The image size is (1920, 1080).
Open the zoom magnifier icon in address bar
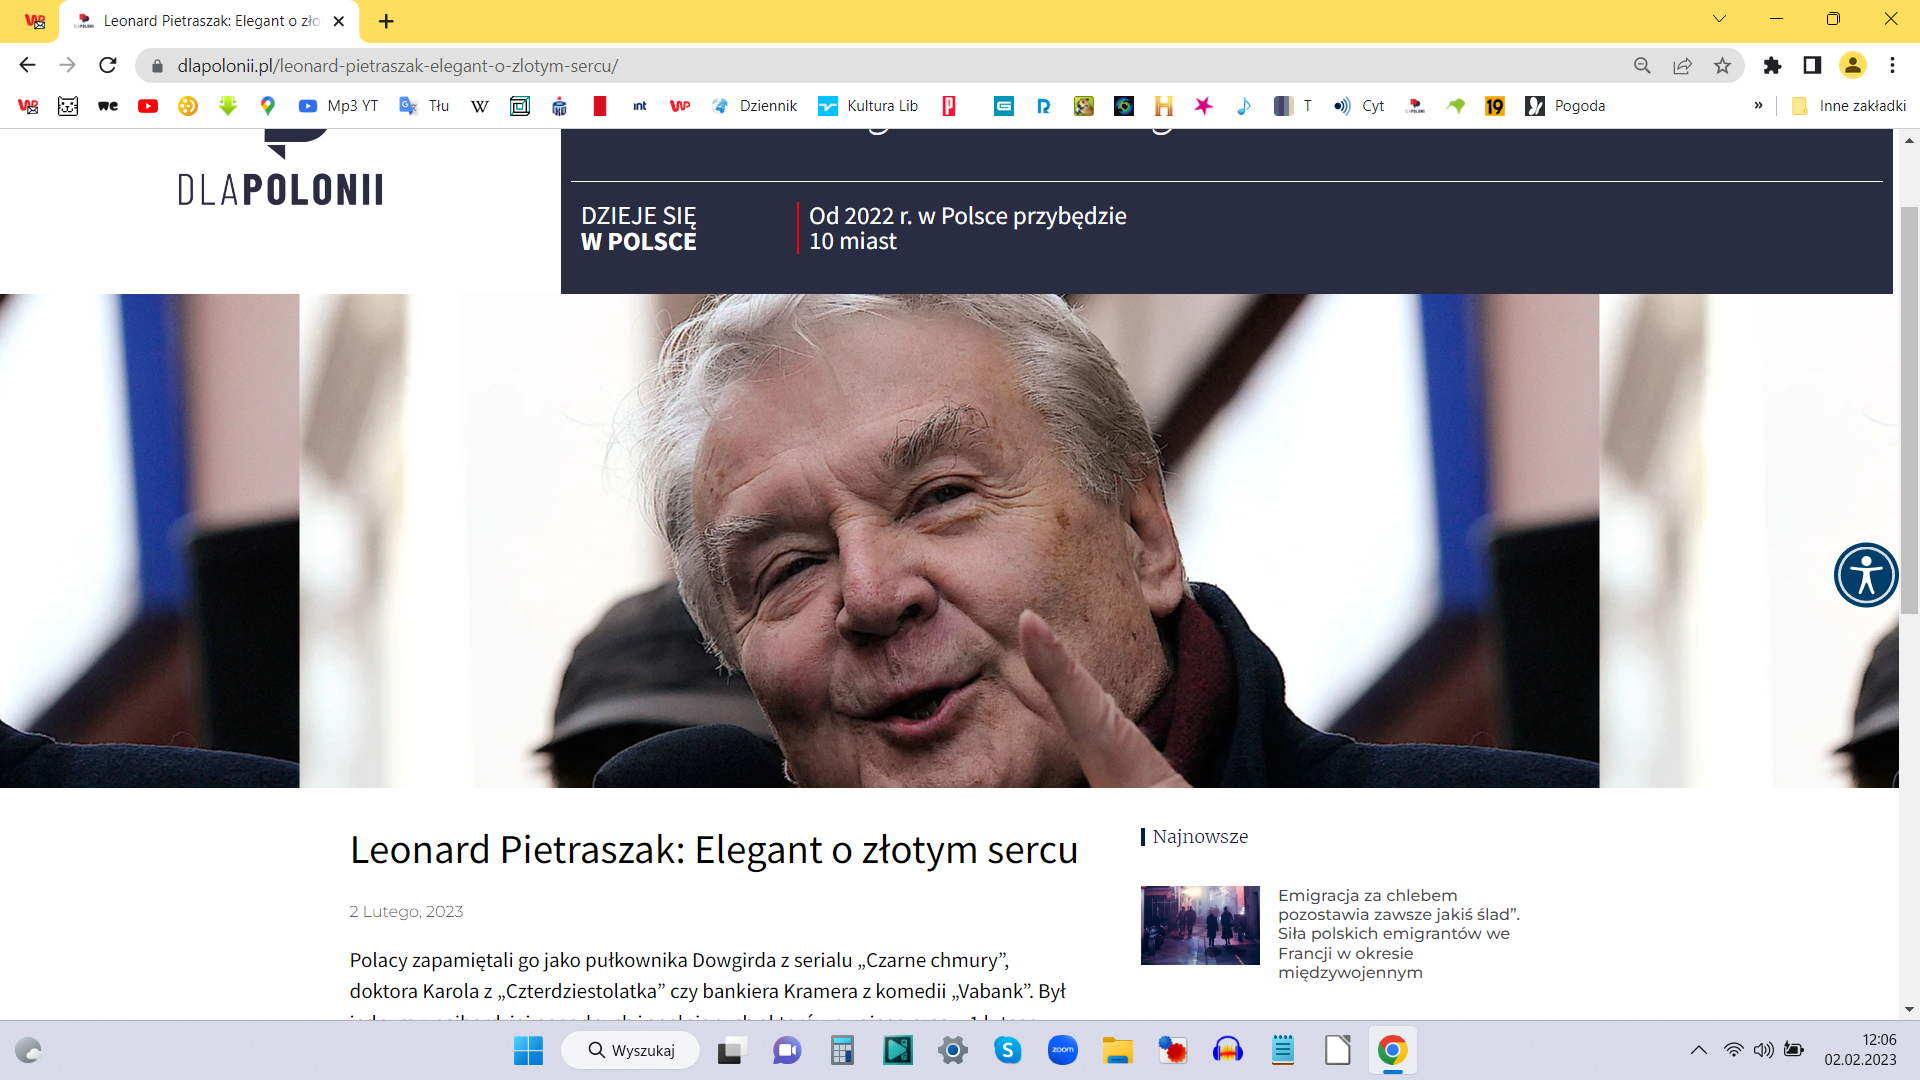click(x=1642, y=65)
